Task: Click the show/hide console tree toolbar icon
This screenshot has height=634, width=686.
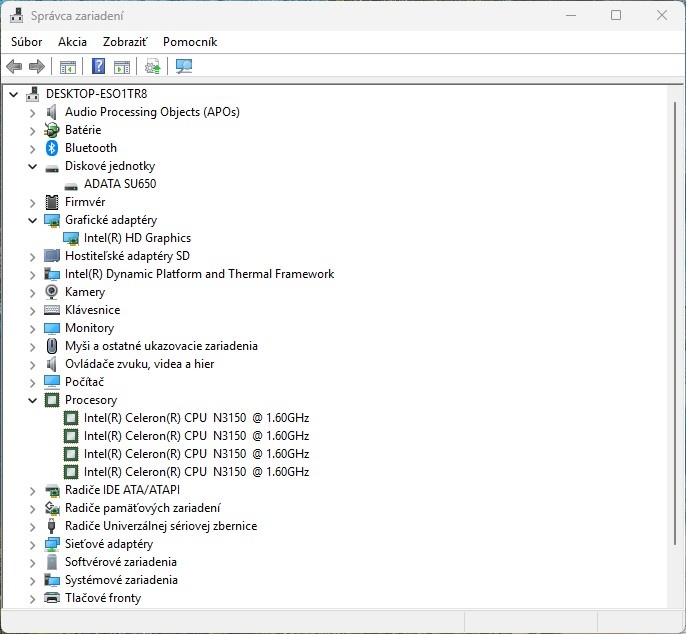Action: 68,67
